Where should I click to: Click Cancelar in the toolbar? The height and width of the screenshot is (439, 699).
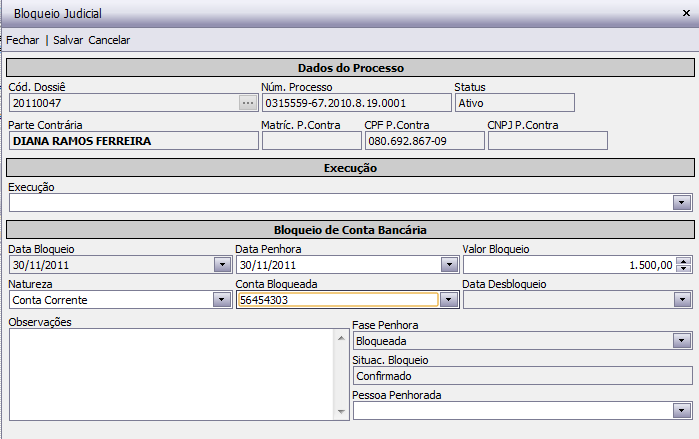(109, 40)
